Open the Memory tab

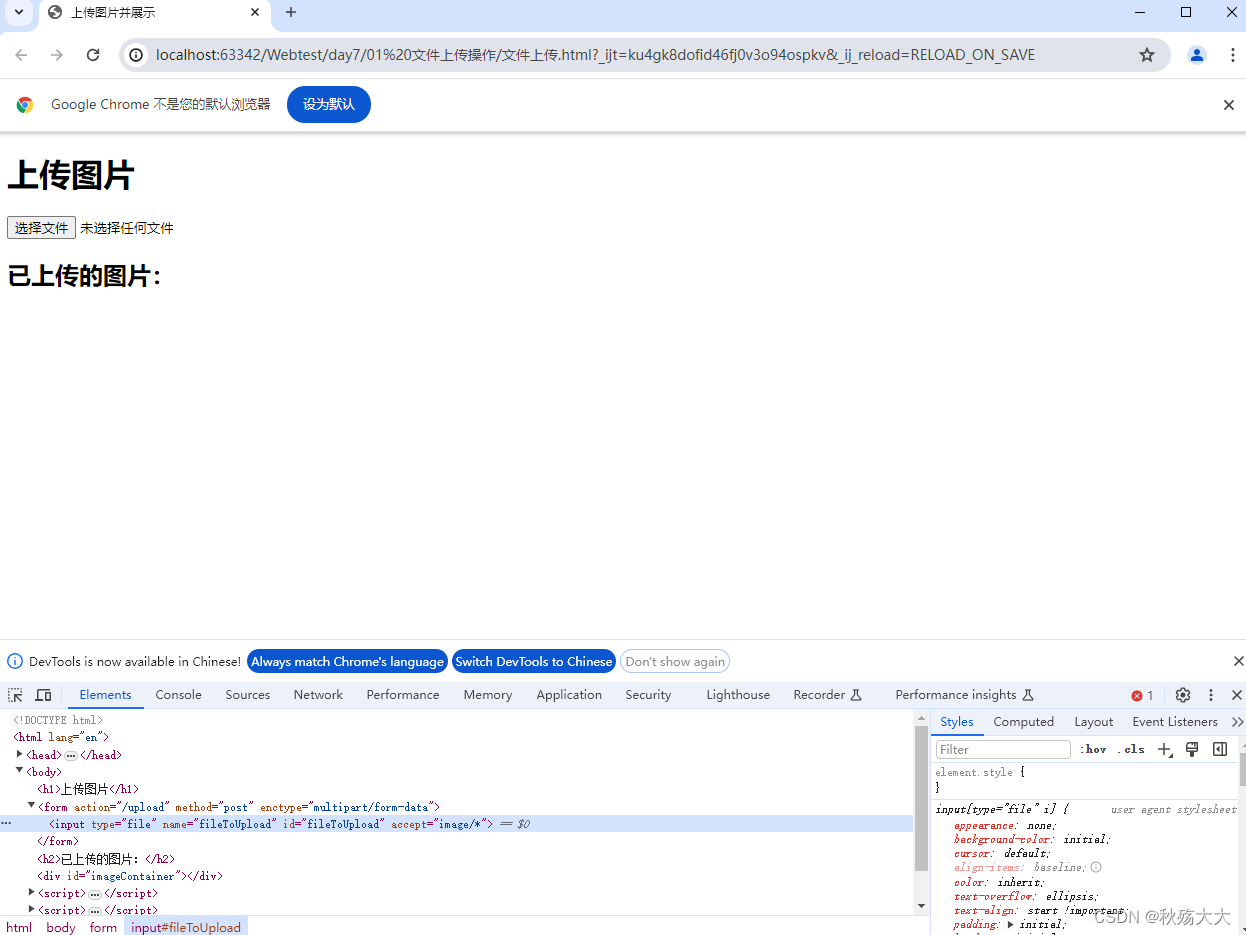coord(488,695)
